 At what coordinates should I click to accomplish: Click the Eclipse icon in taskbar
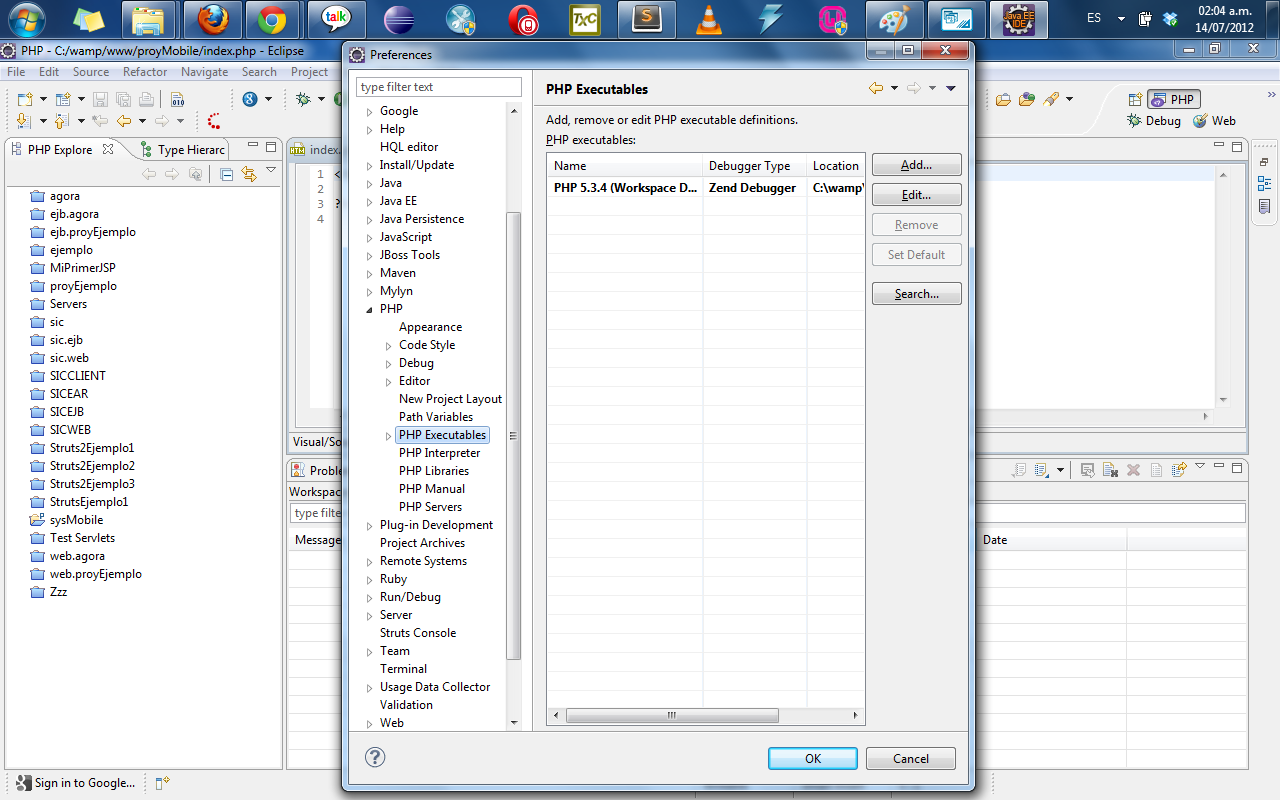[x=398, y=19]
